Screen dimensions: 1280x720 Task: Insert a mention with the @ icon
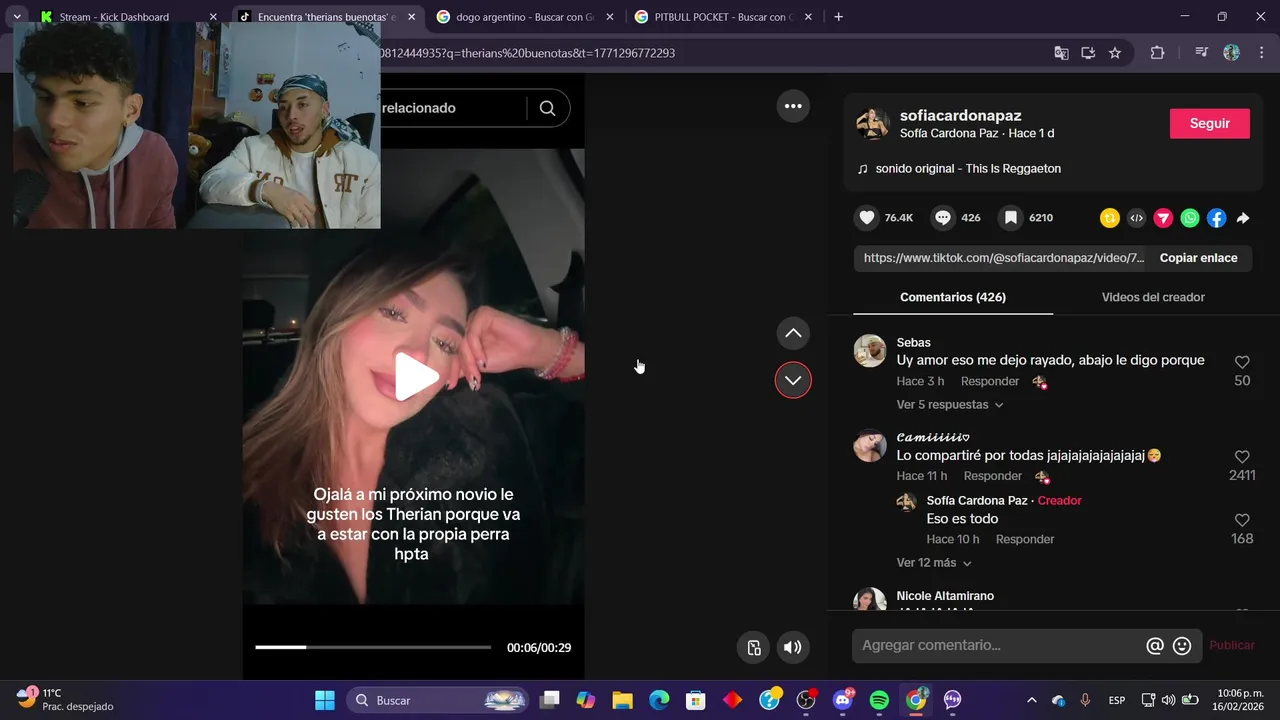click(1155, 646)
